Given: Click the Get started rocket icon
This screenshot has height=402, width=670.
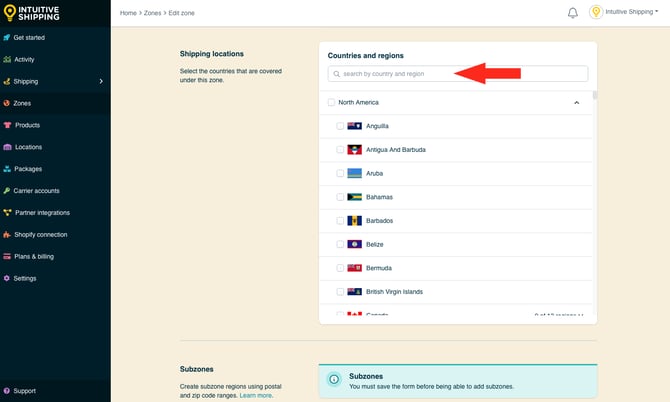Looking at the screenshot, I should pos(7,38).
